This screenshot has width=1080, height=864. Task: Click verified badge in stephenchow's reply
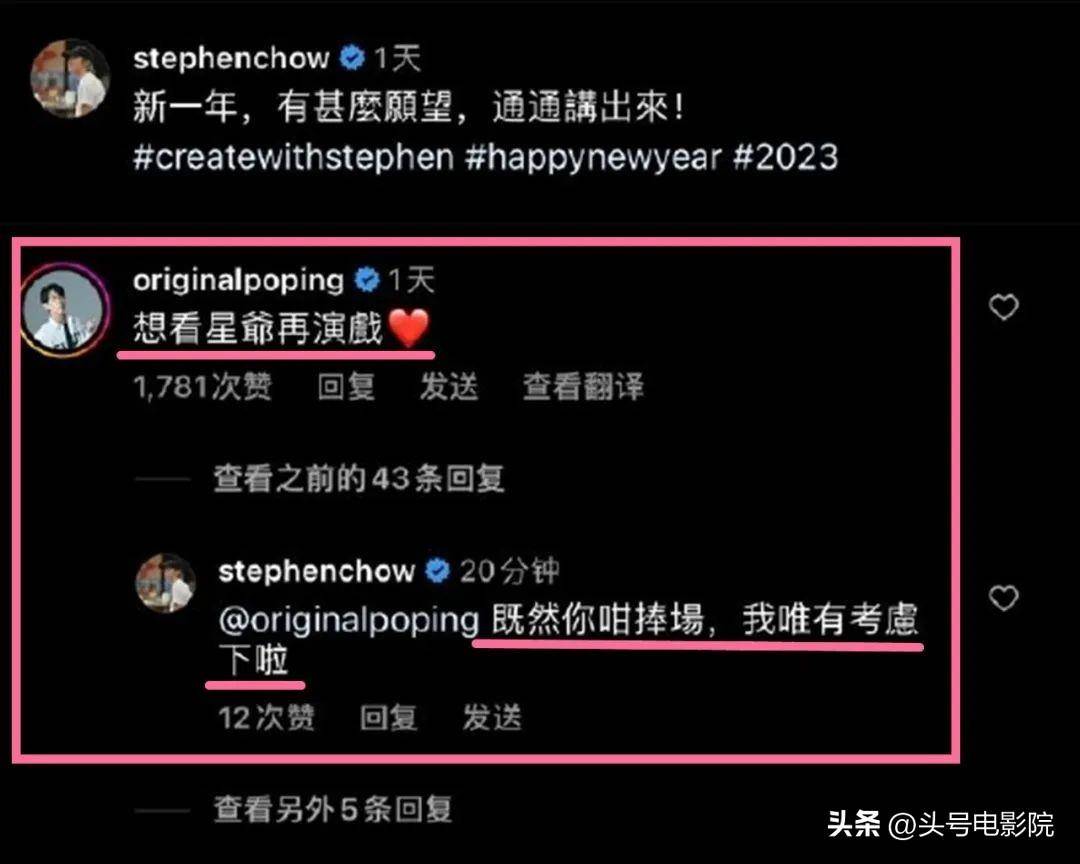[437, 571]
